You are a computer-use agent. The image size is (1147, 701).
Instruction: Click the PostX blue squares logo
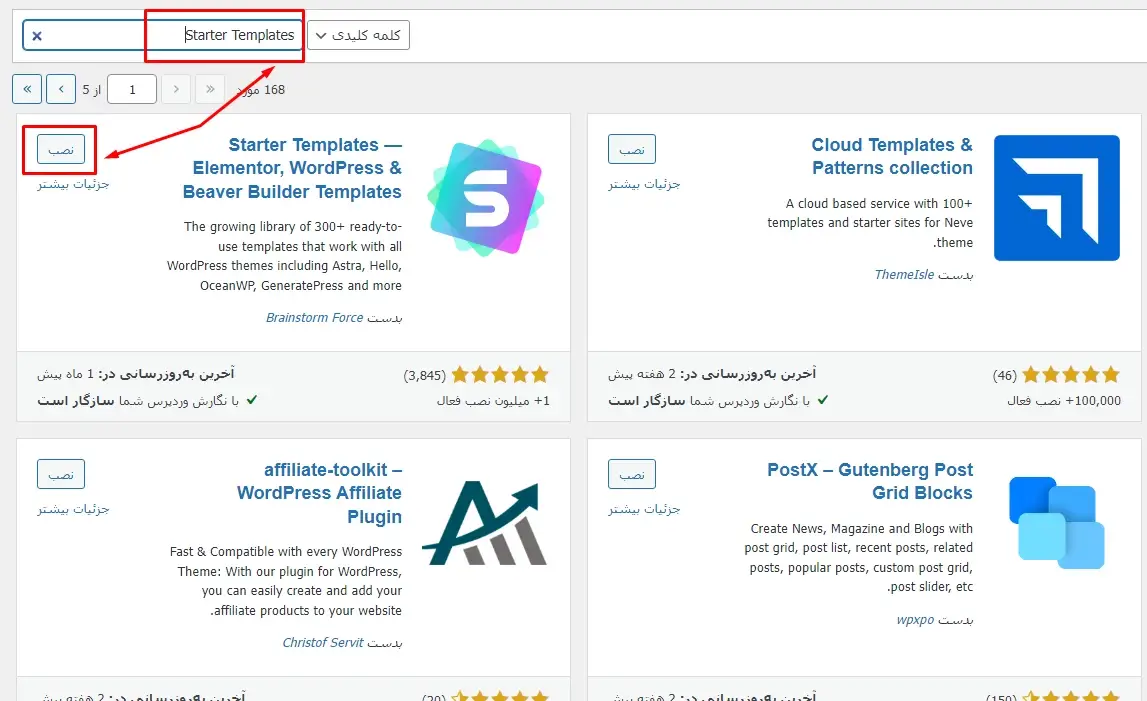(1056, 523)
